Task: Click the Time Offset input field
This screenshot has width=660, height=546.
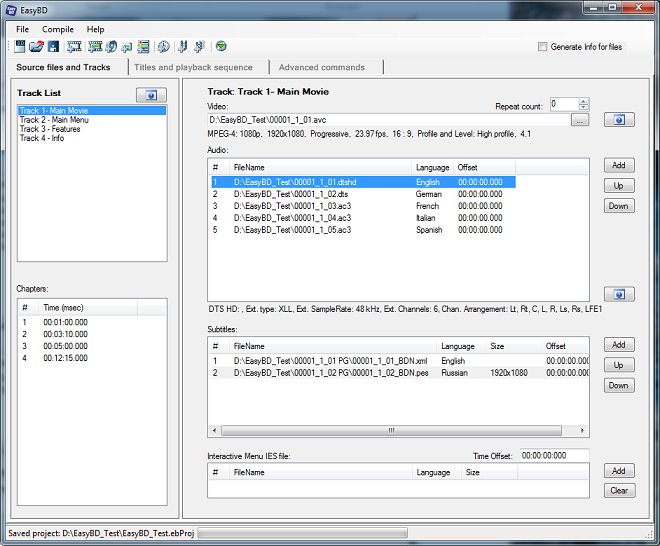Action: click(x=554, y=455)
